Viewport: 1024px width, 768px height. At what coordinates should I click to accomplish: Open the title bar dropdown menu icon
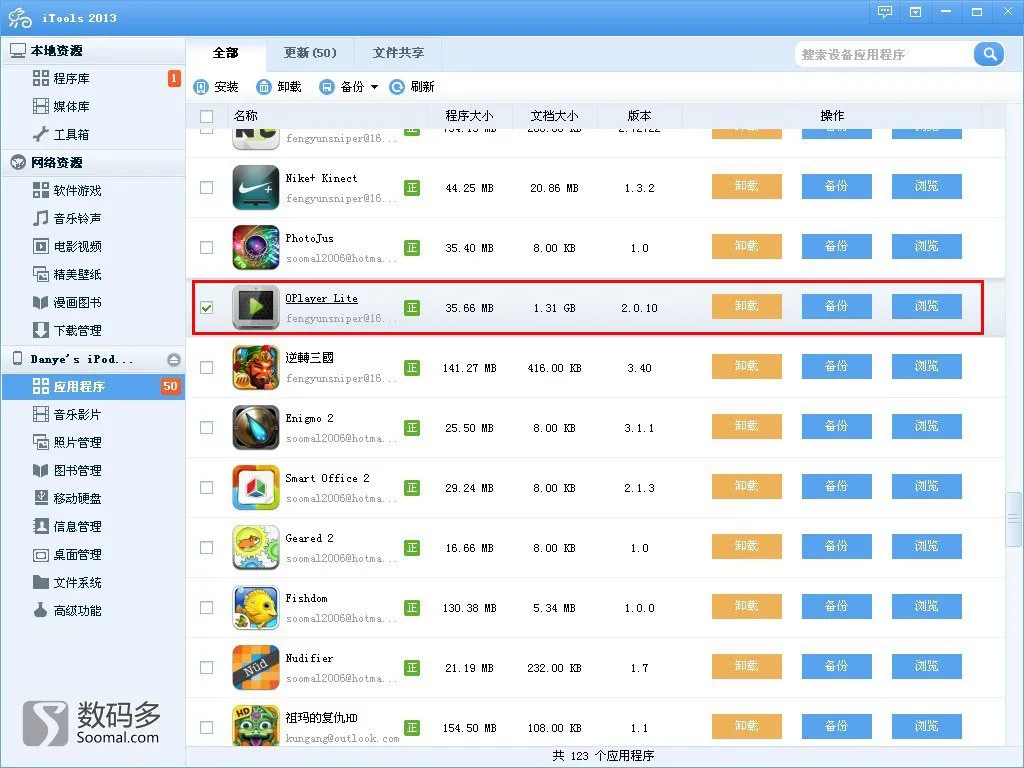tap(916, 12)
